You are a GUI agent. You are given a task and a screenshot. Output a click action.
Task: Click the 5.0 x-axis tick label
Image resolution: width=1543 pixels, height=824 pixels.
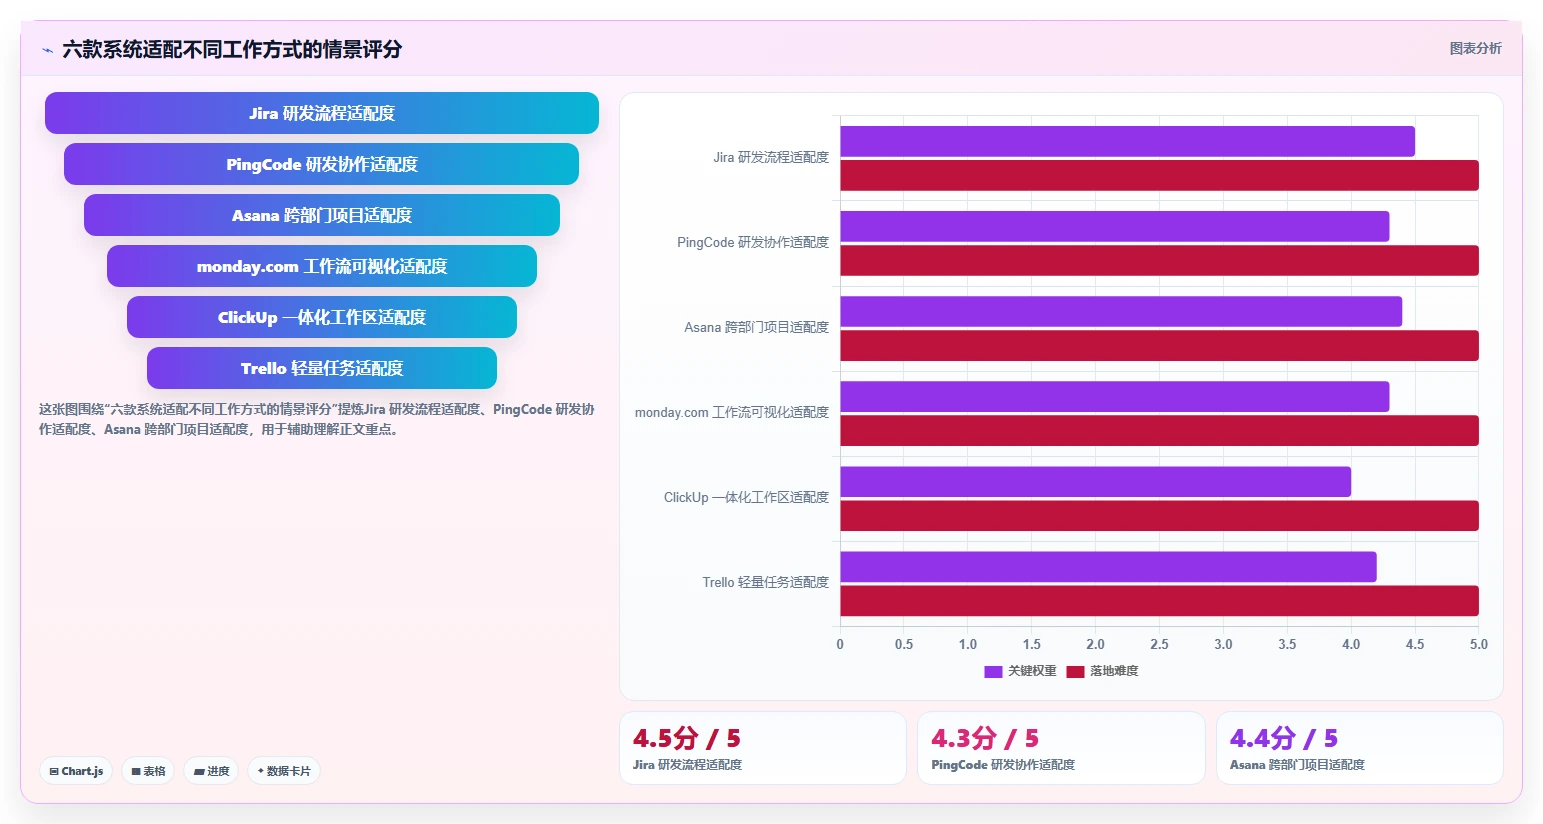(x=1478, y=644)
